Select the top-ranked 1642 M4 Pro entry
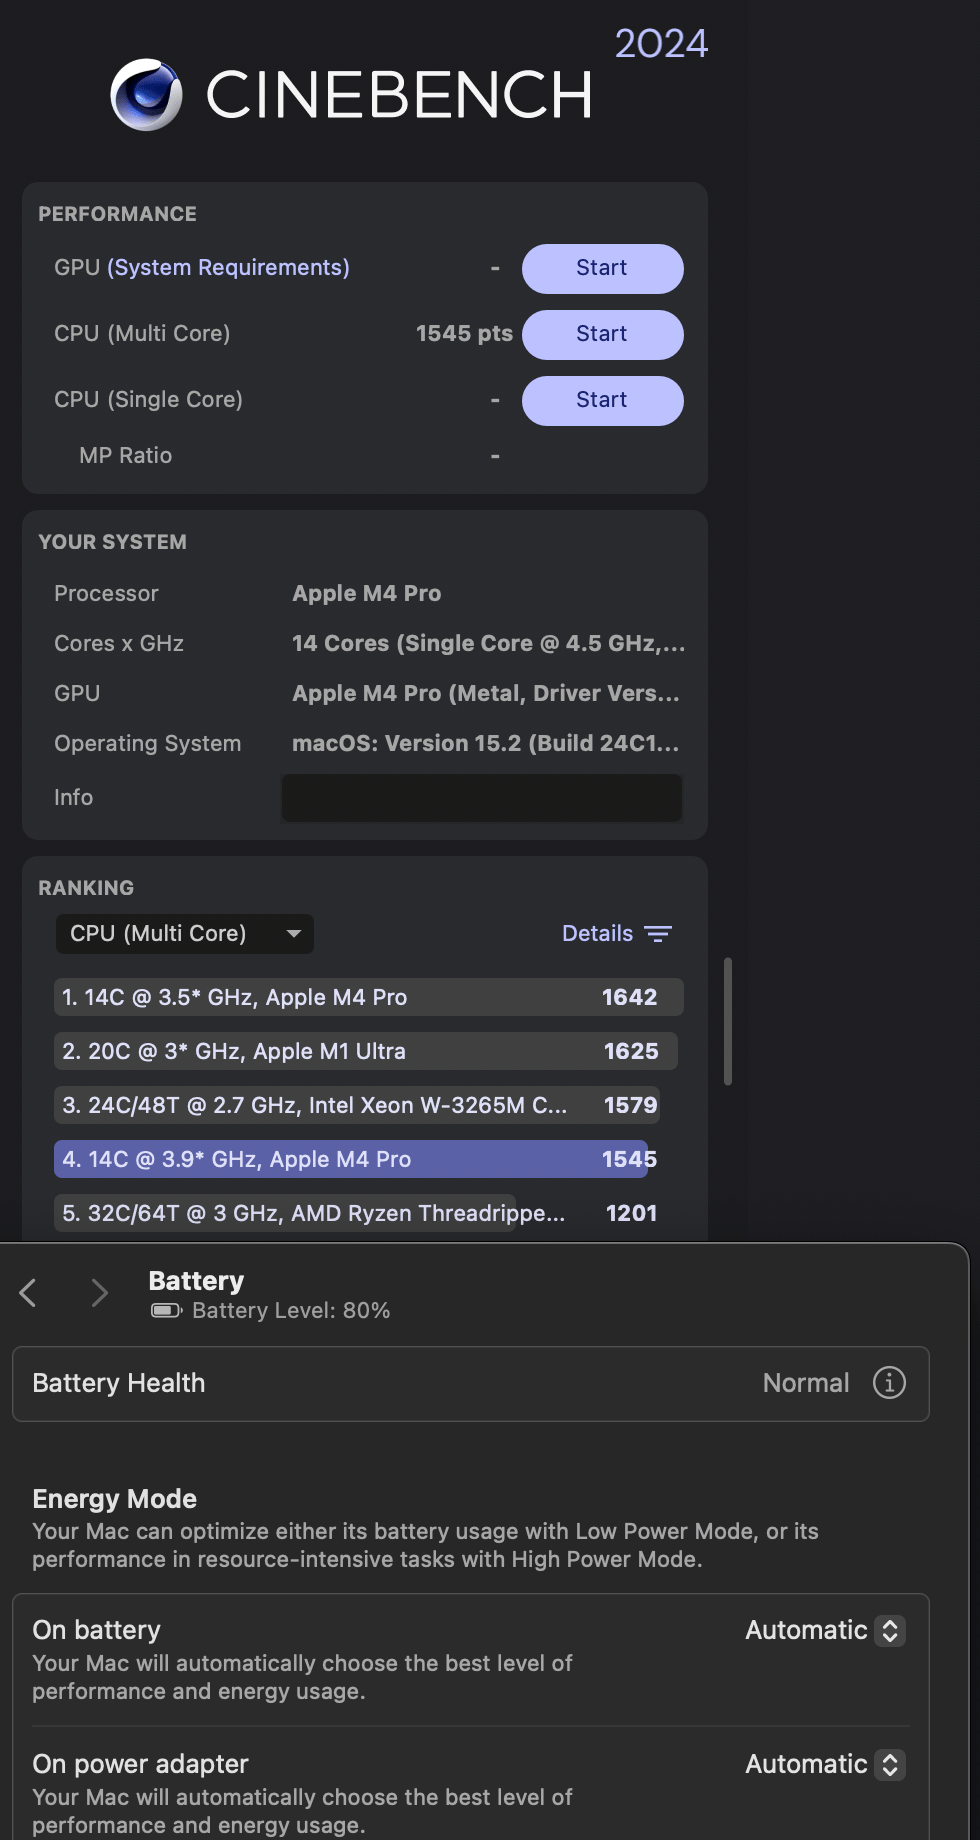 368,998
